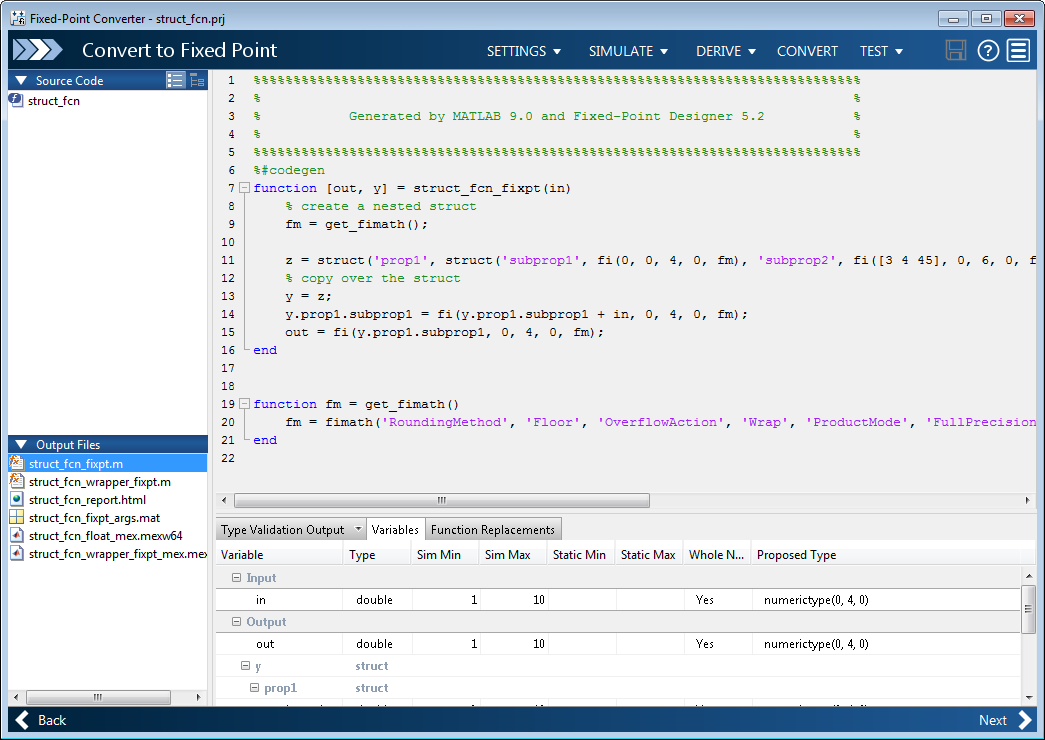The height and width of the screenshot is (740, 1045).
Task: Collapse the Output variables group
Action: click(x=237, y=622)
